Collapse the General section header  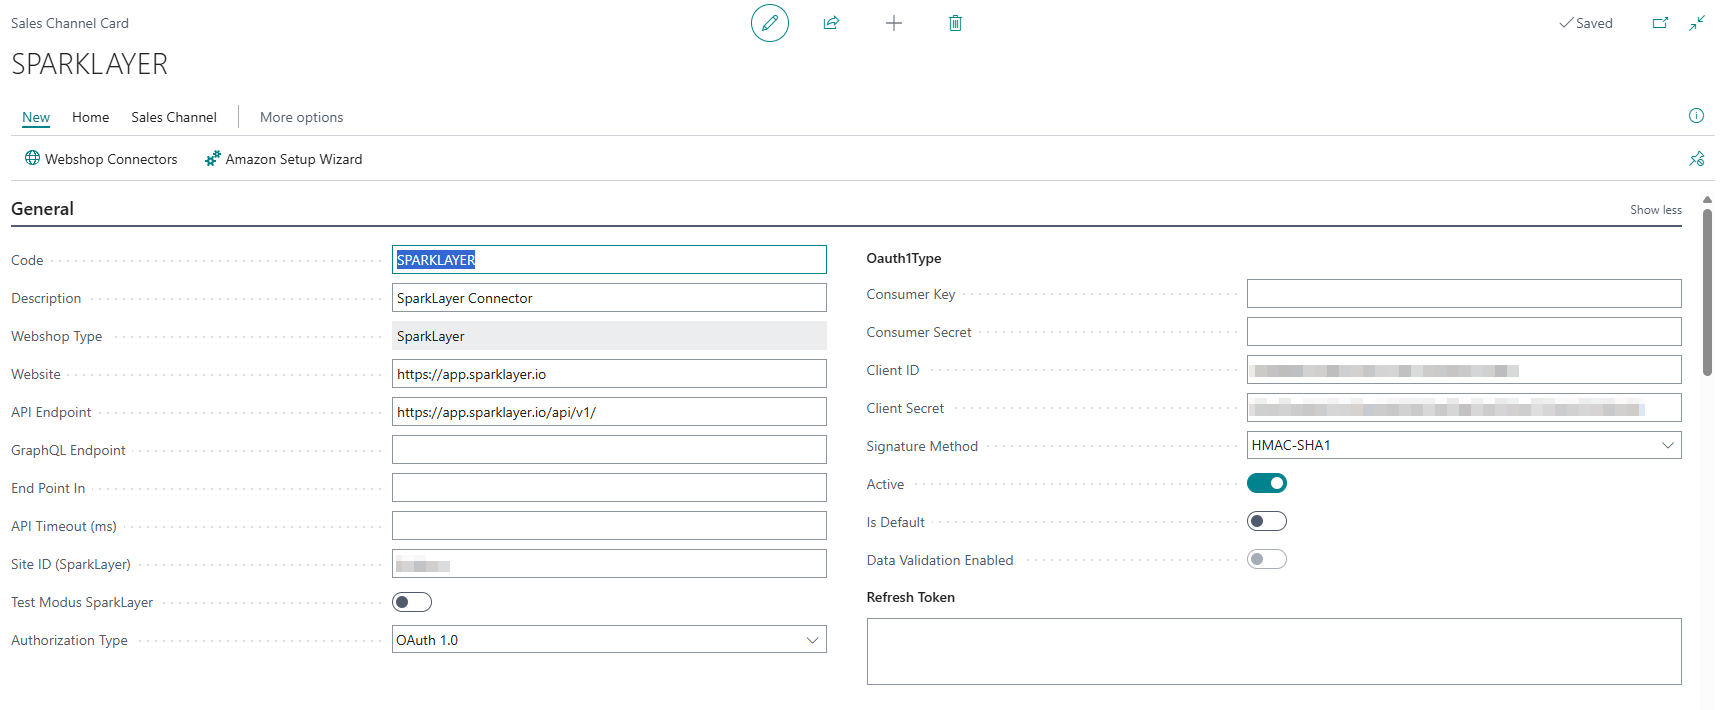(x=42, y=209)
